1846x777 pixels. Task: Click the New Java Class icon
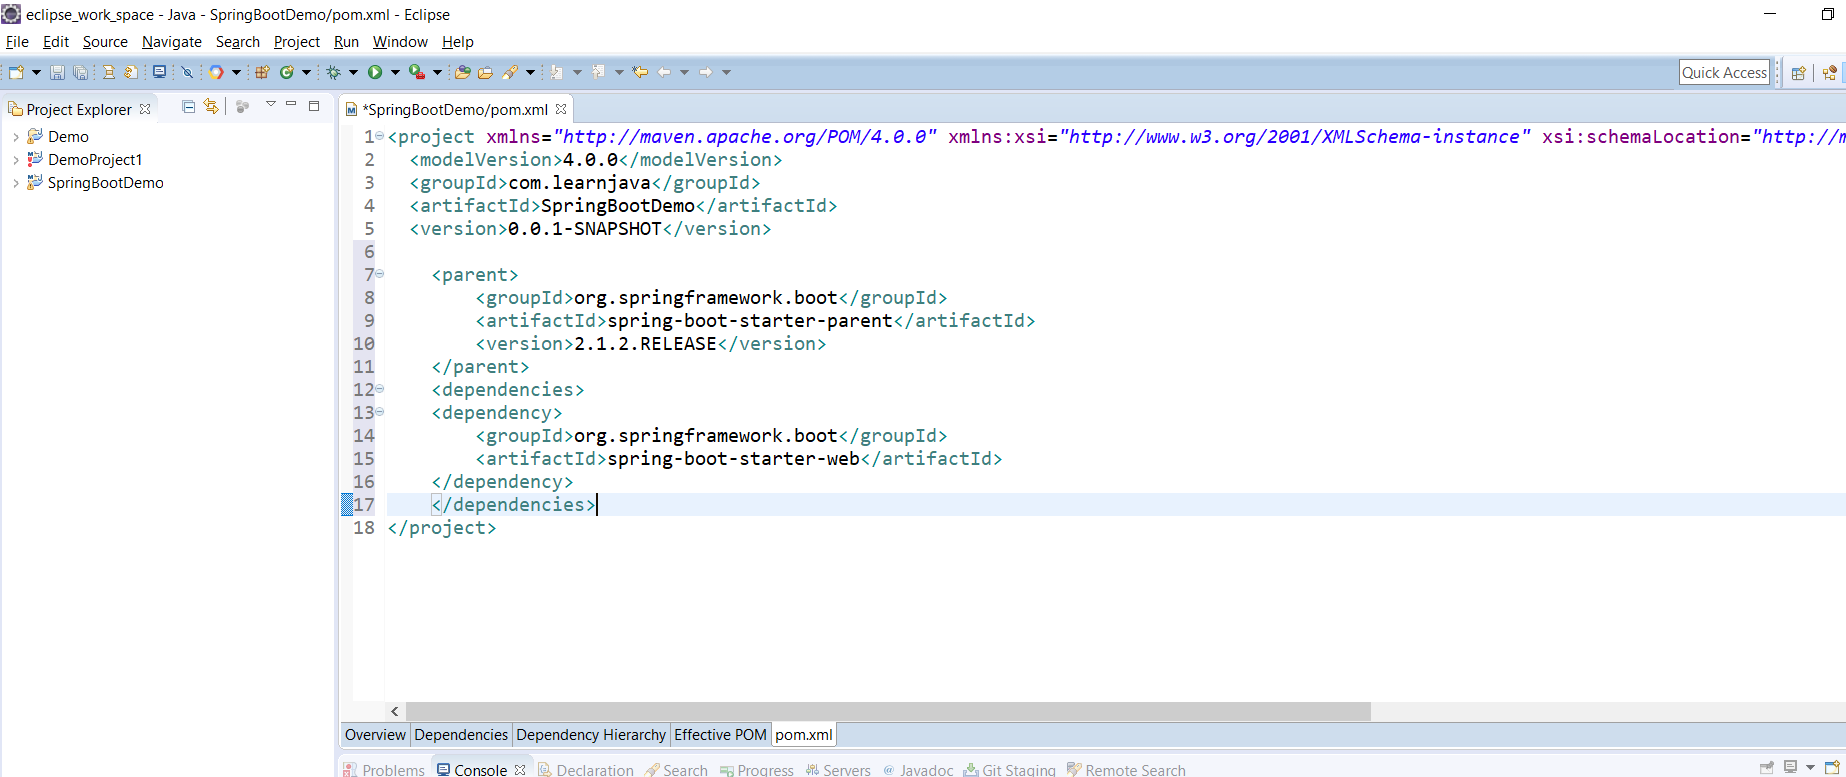(287, 72)
